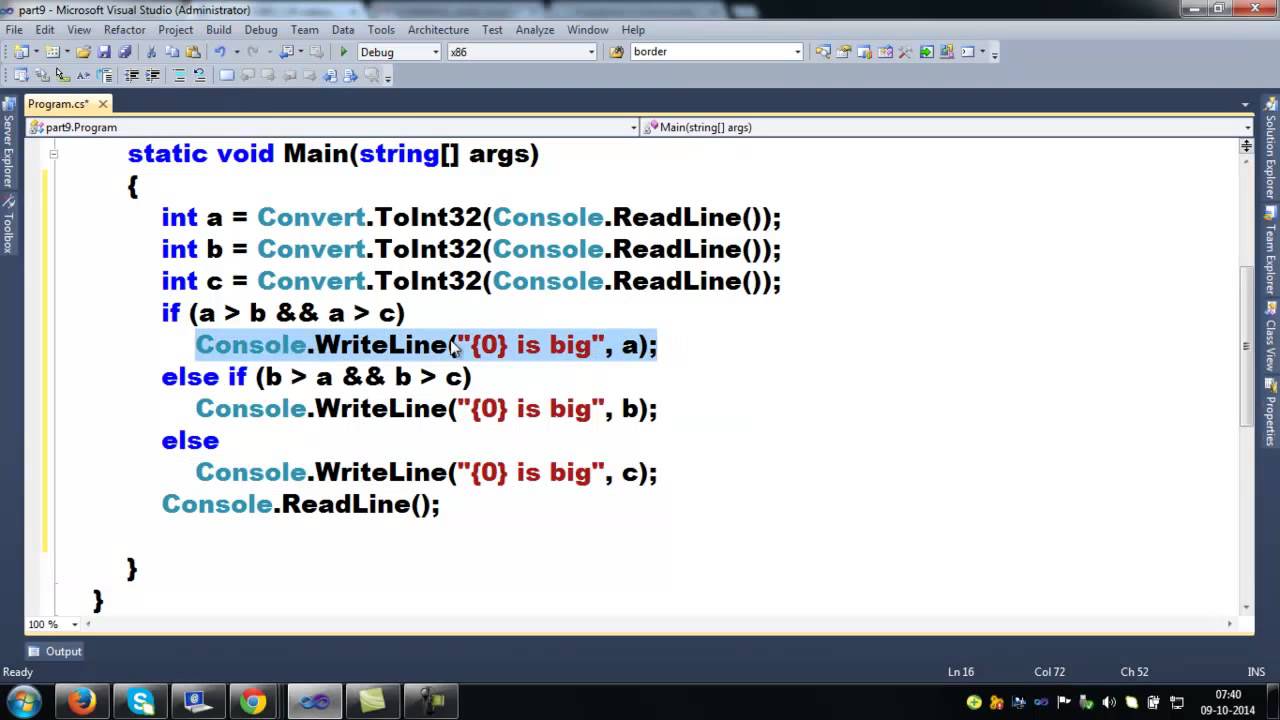Open the Windows Start button

coord(24,701)
